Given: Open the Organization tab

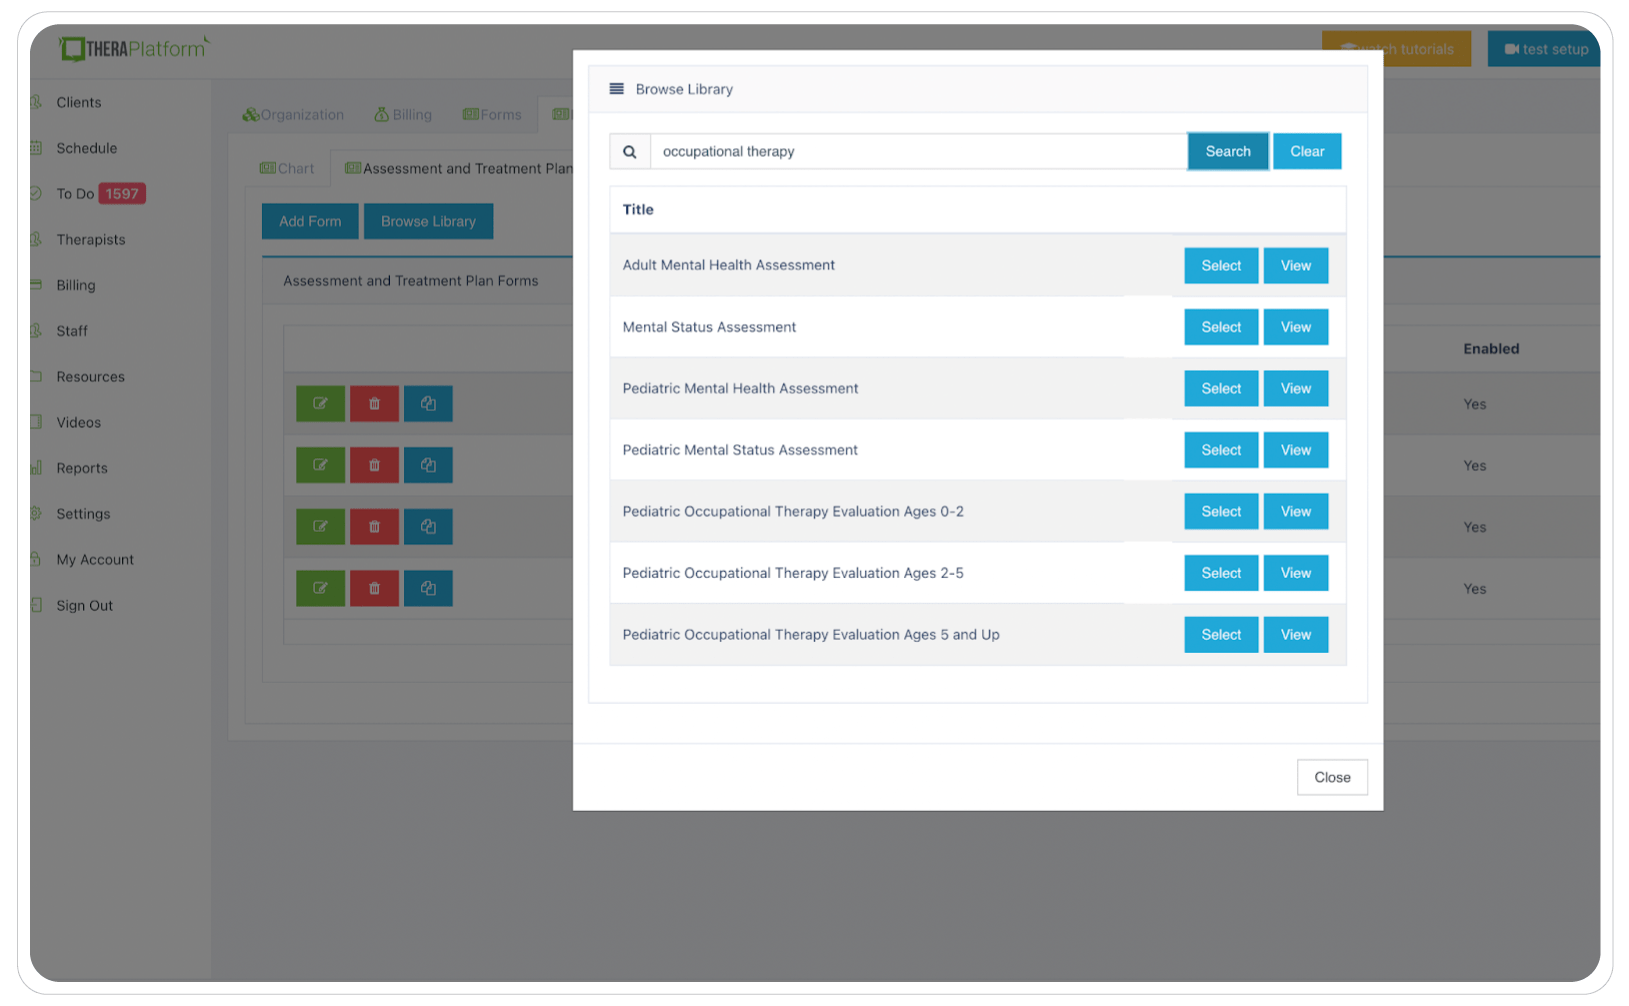Looking at the screenshot, I should [x=293, y=115].
